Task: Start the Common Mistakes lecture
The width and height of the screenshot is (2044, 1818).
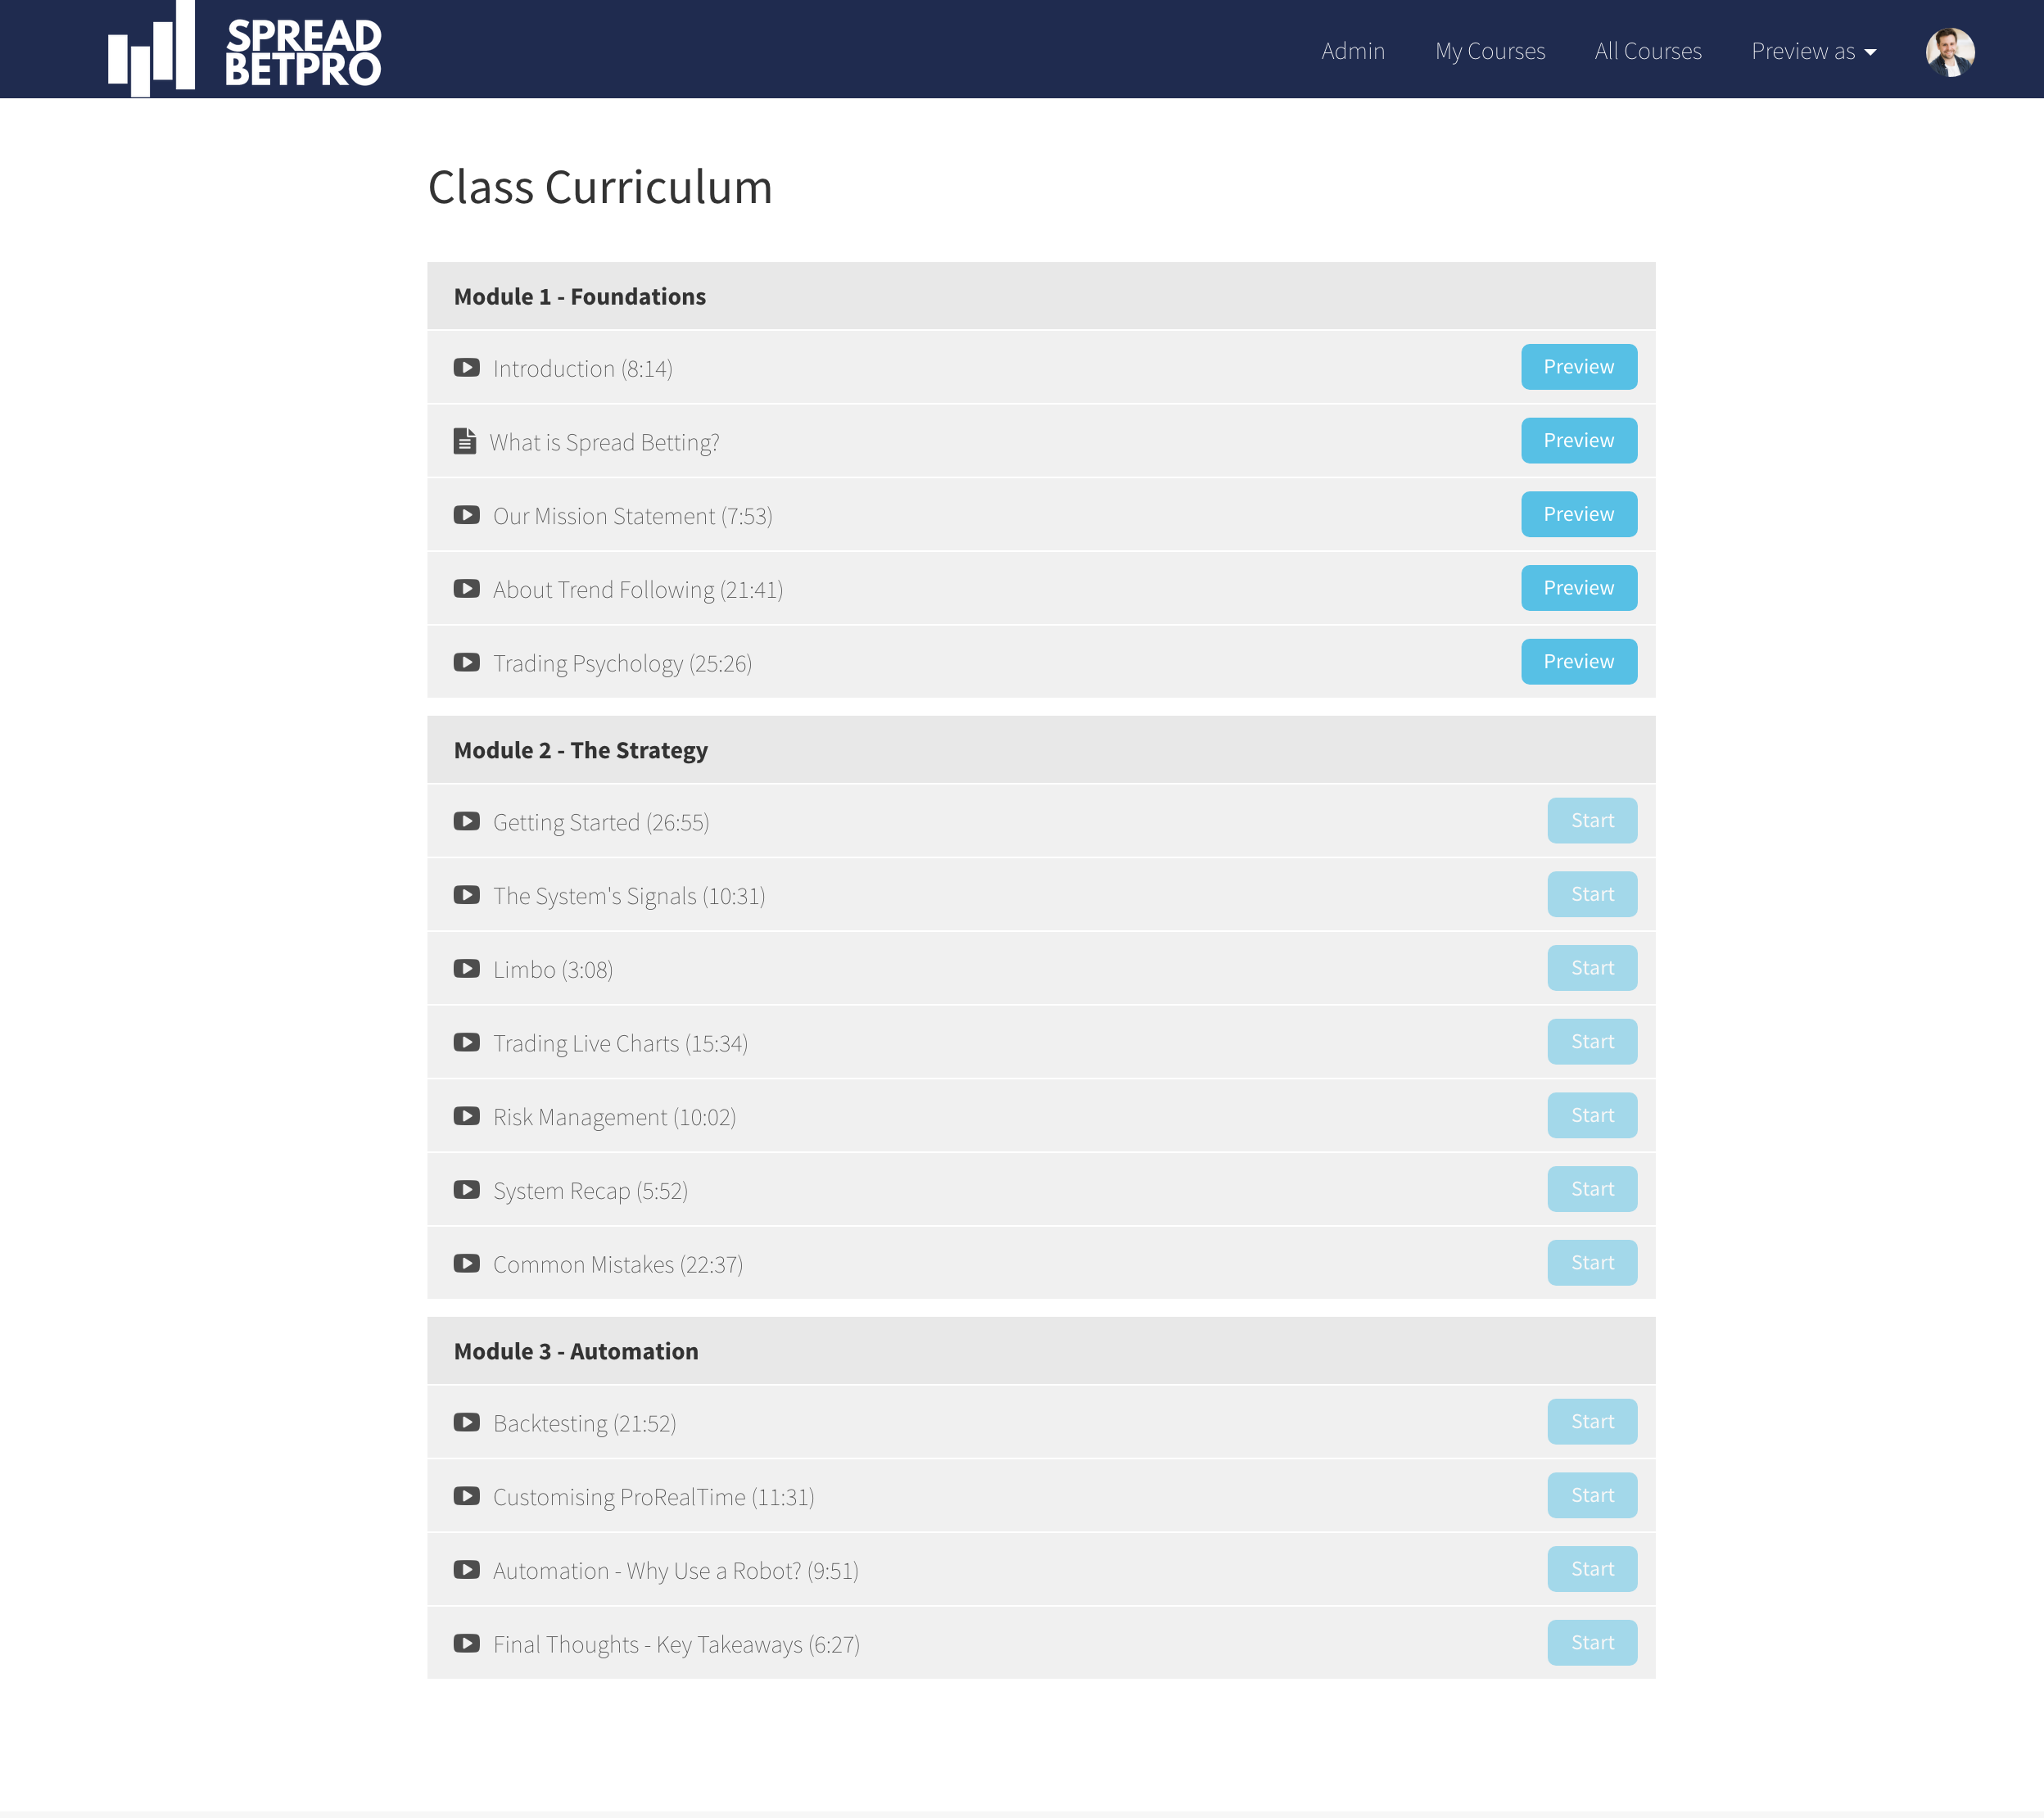Action: [1591, 1263]
